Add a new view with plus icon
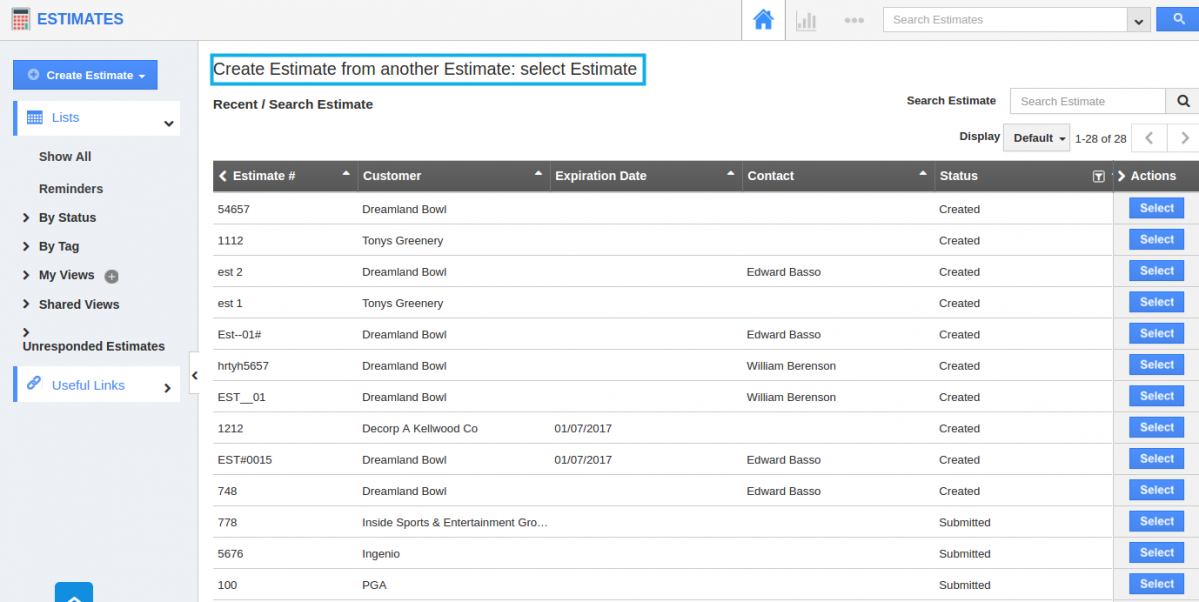 tap(112, 276)
